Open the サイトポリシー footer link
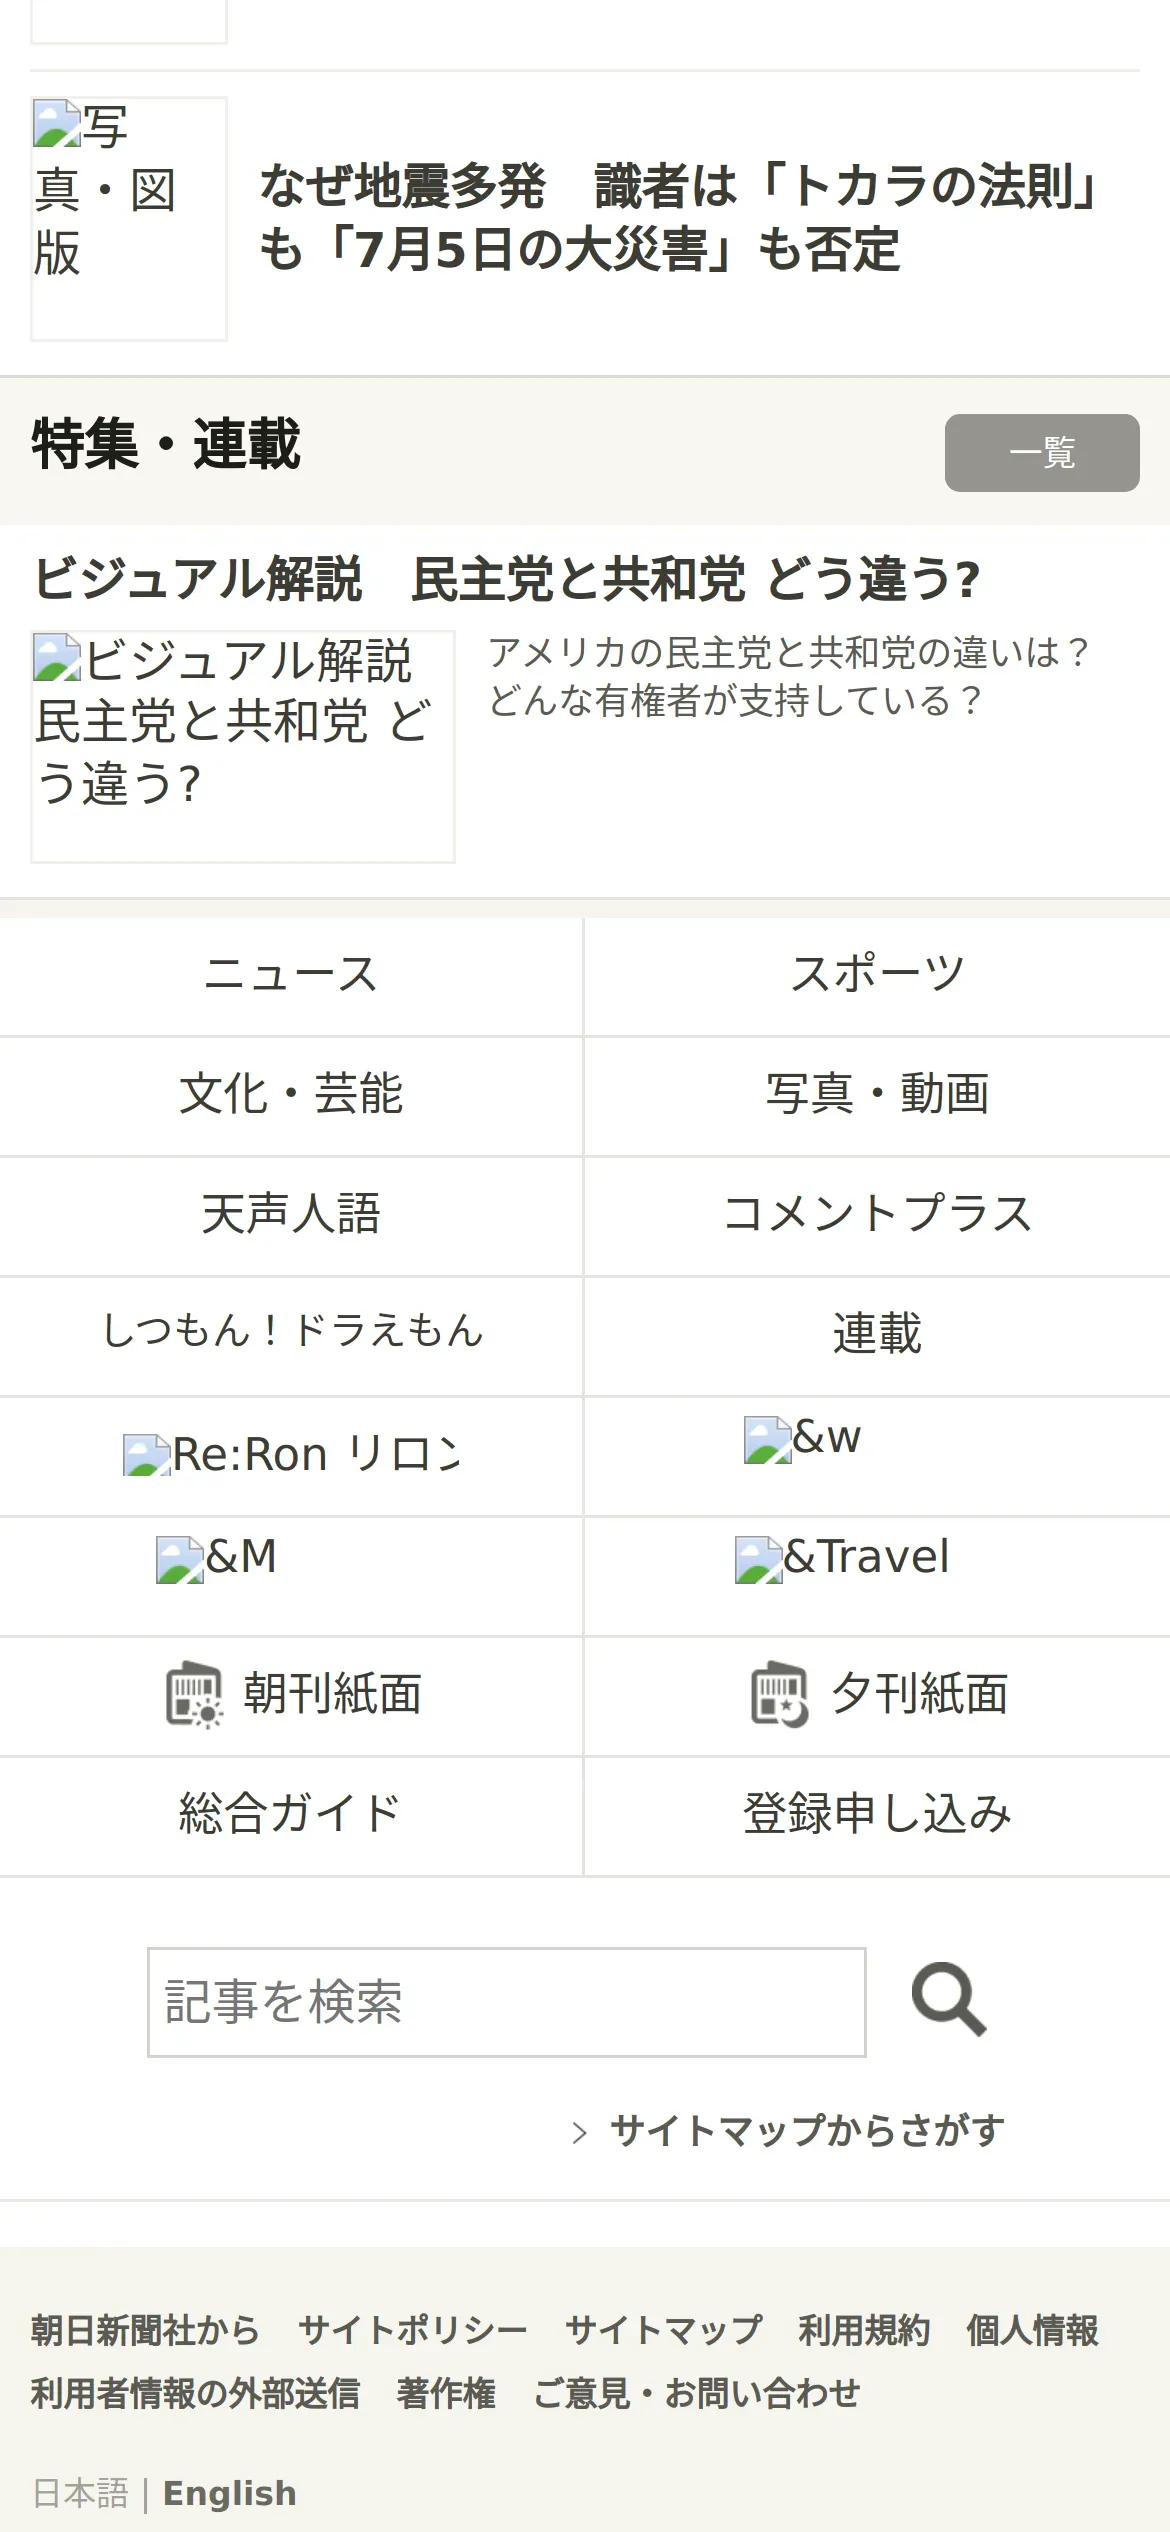Image resolution: width=1170 pixels, height=2532 pixels. [x=412, y=2330]
